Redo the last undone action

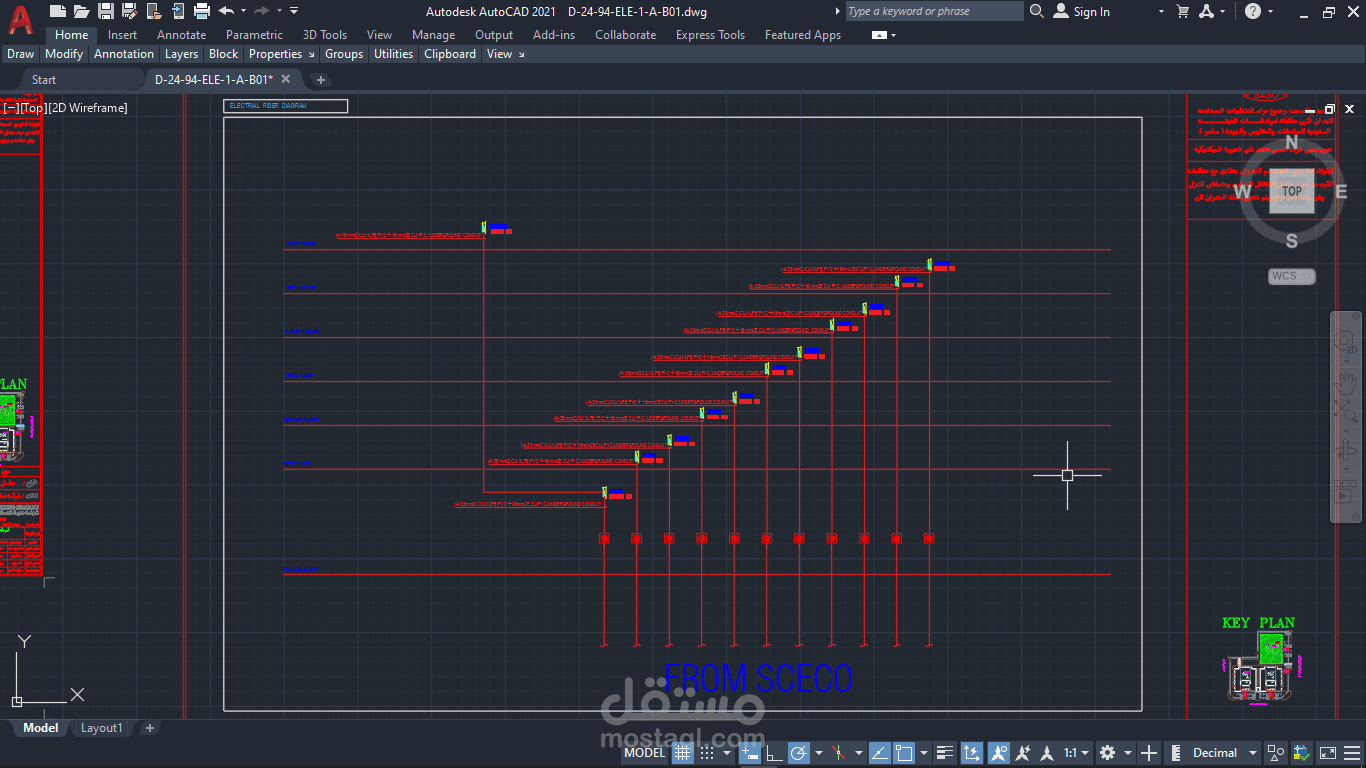point(261,11)
